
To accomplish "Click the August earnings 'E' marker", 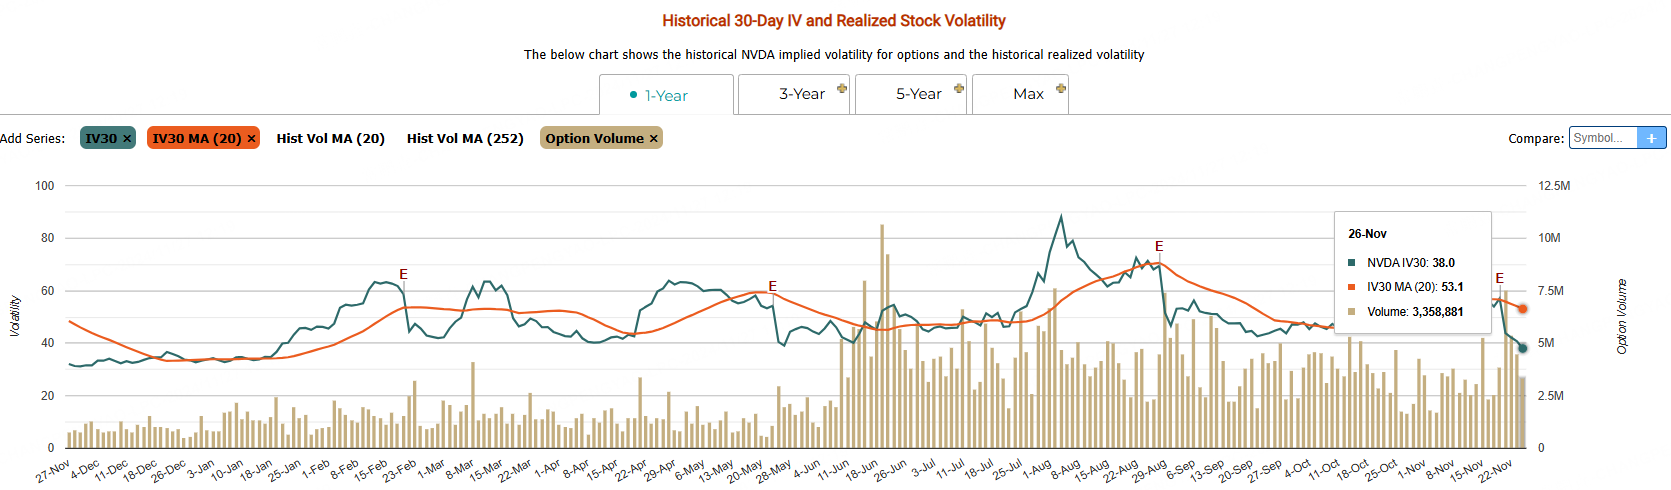I will 1159,246.
